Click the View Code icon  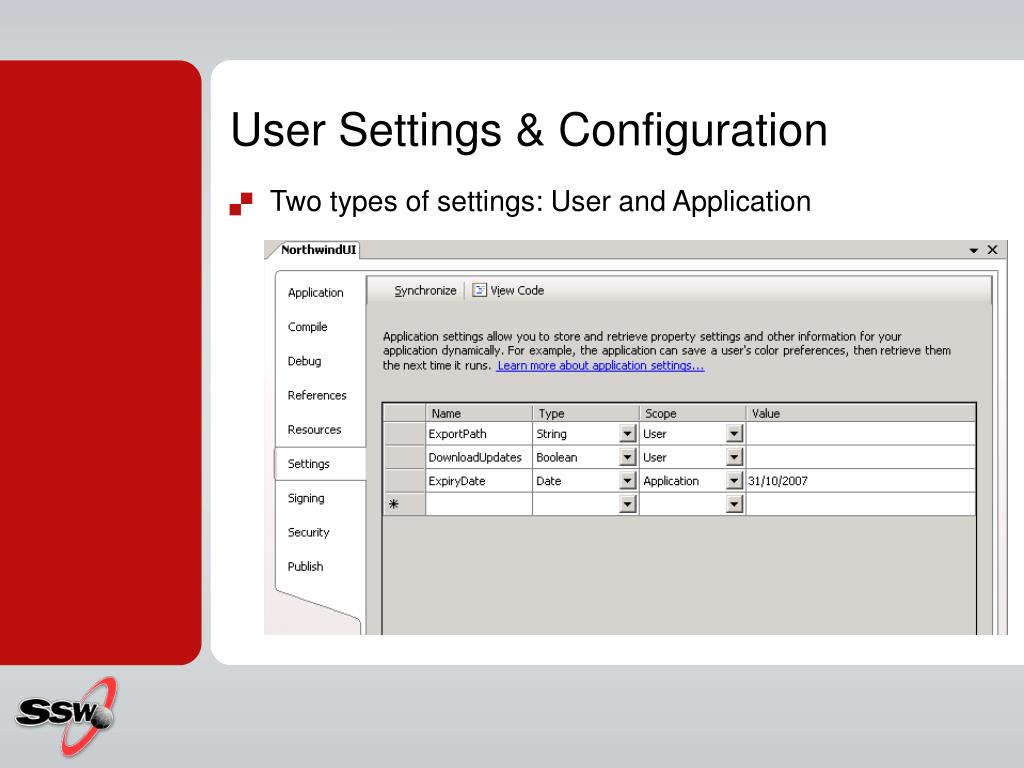pyautogui.click(x=479, y=290)
